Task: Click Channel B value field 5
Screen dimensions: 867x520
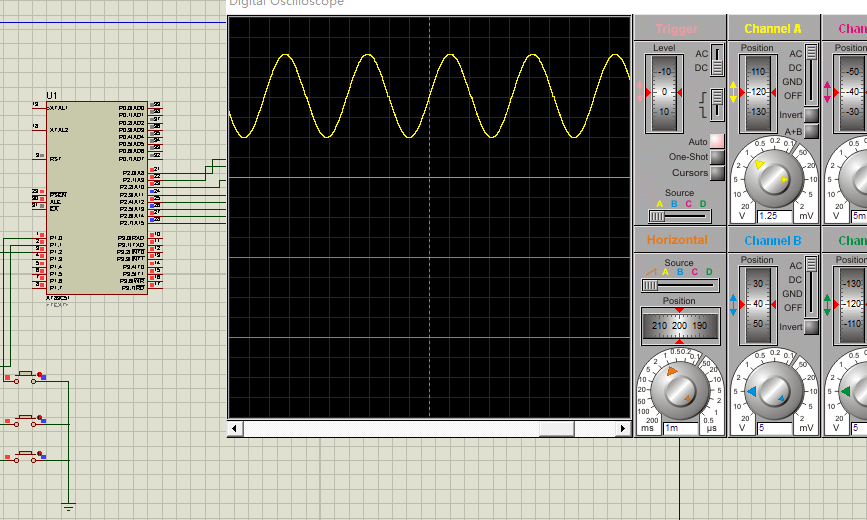Action: click(x=775, y=428)
